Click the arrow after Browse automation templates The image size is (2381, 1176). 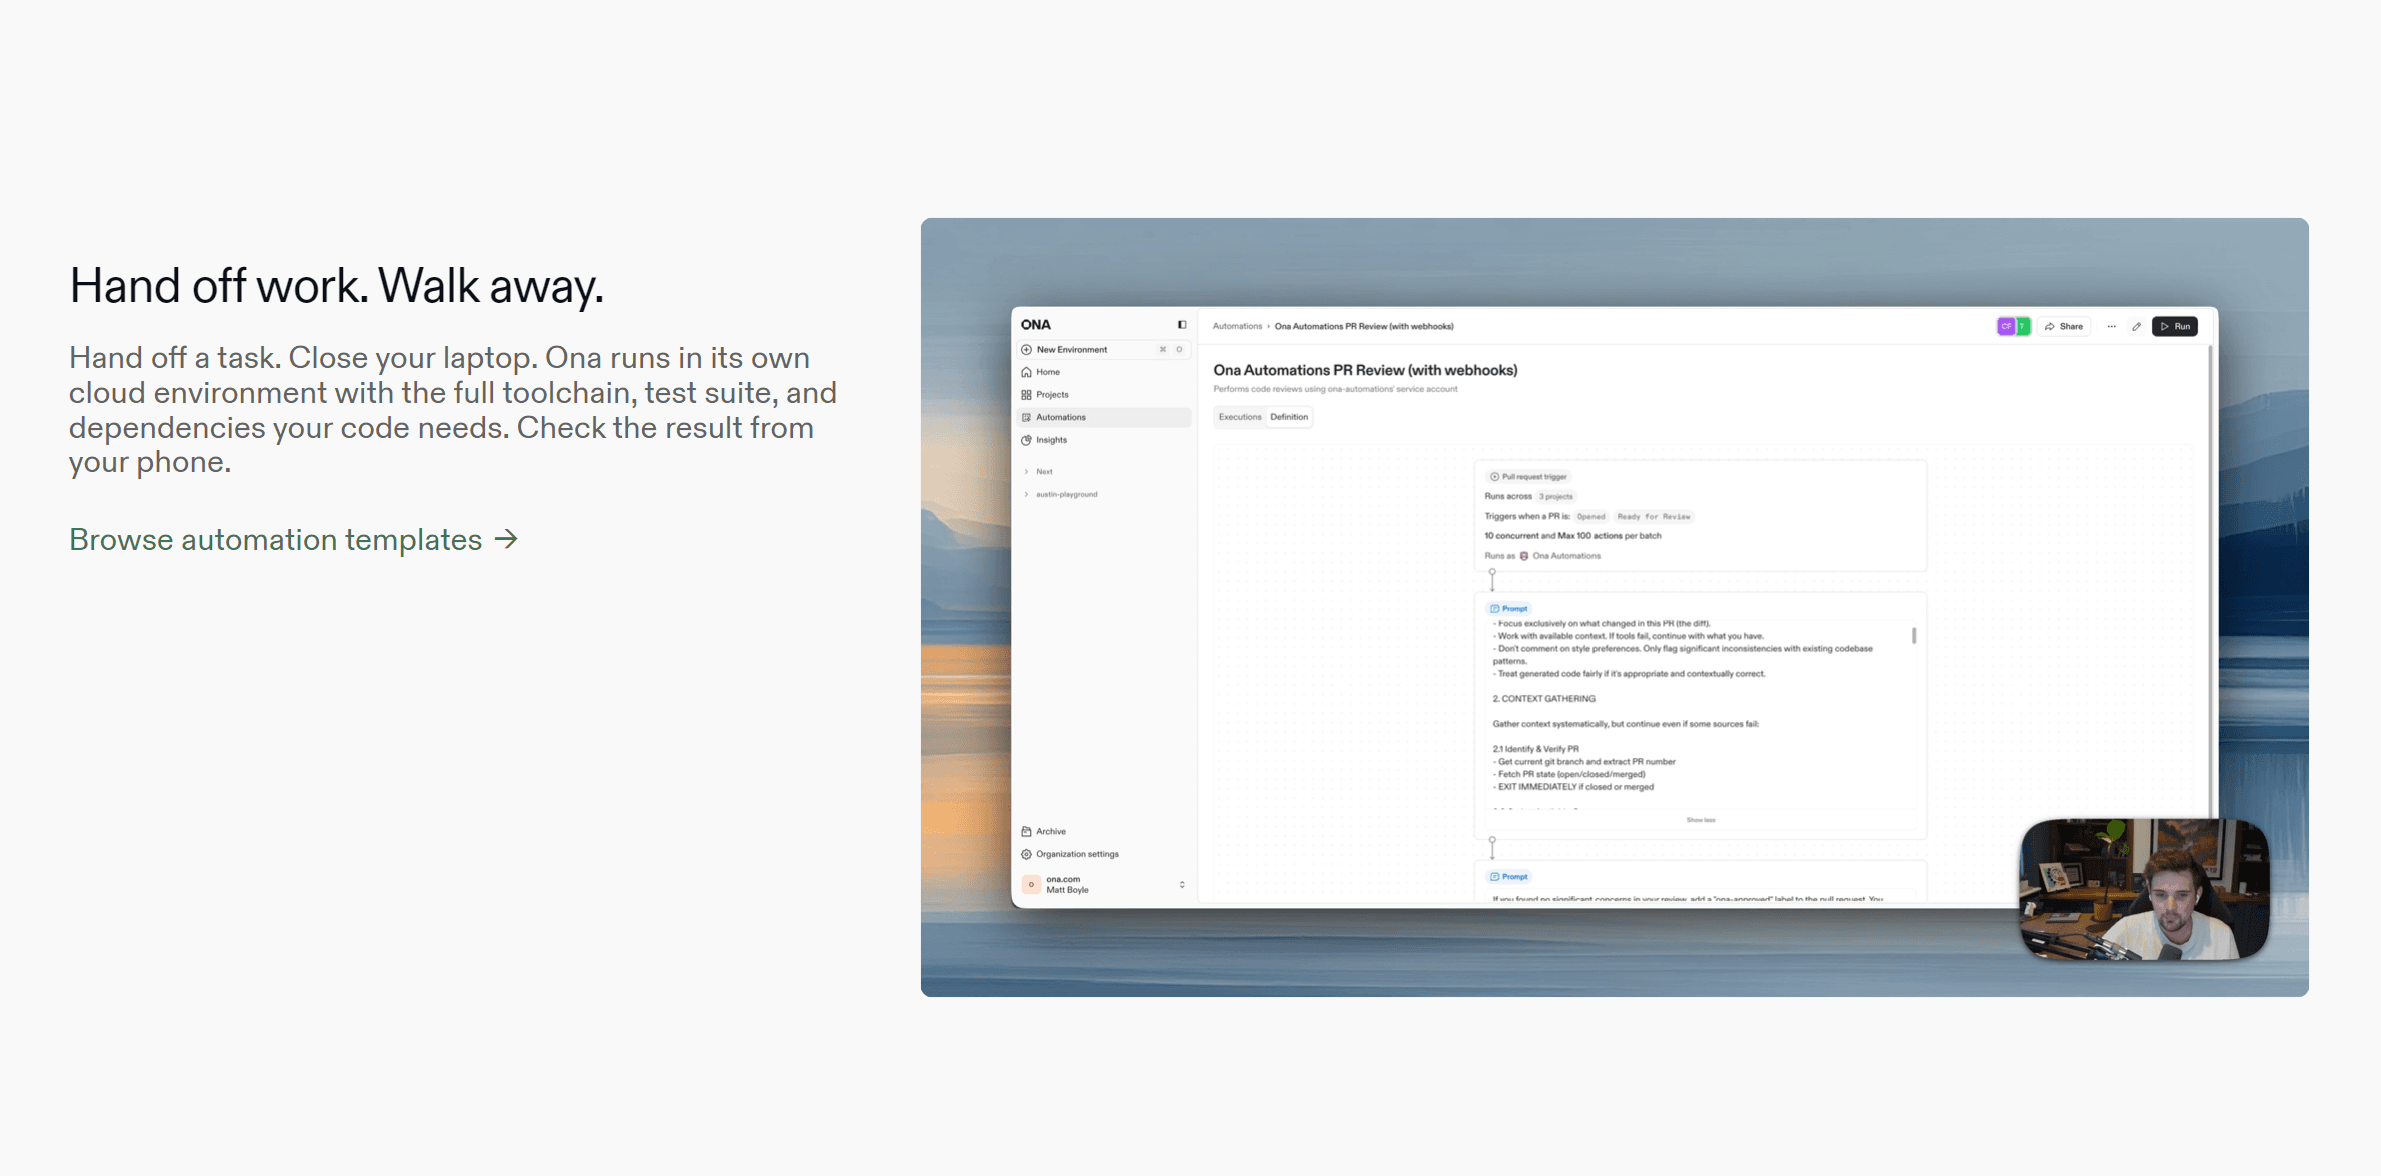click(507, 540)
